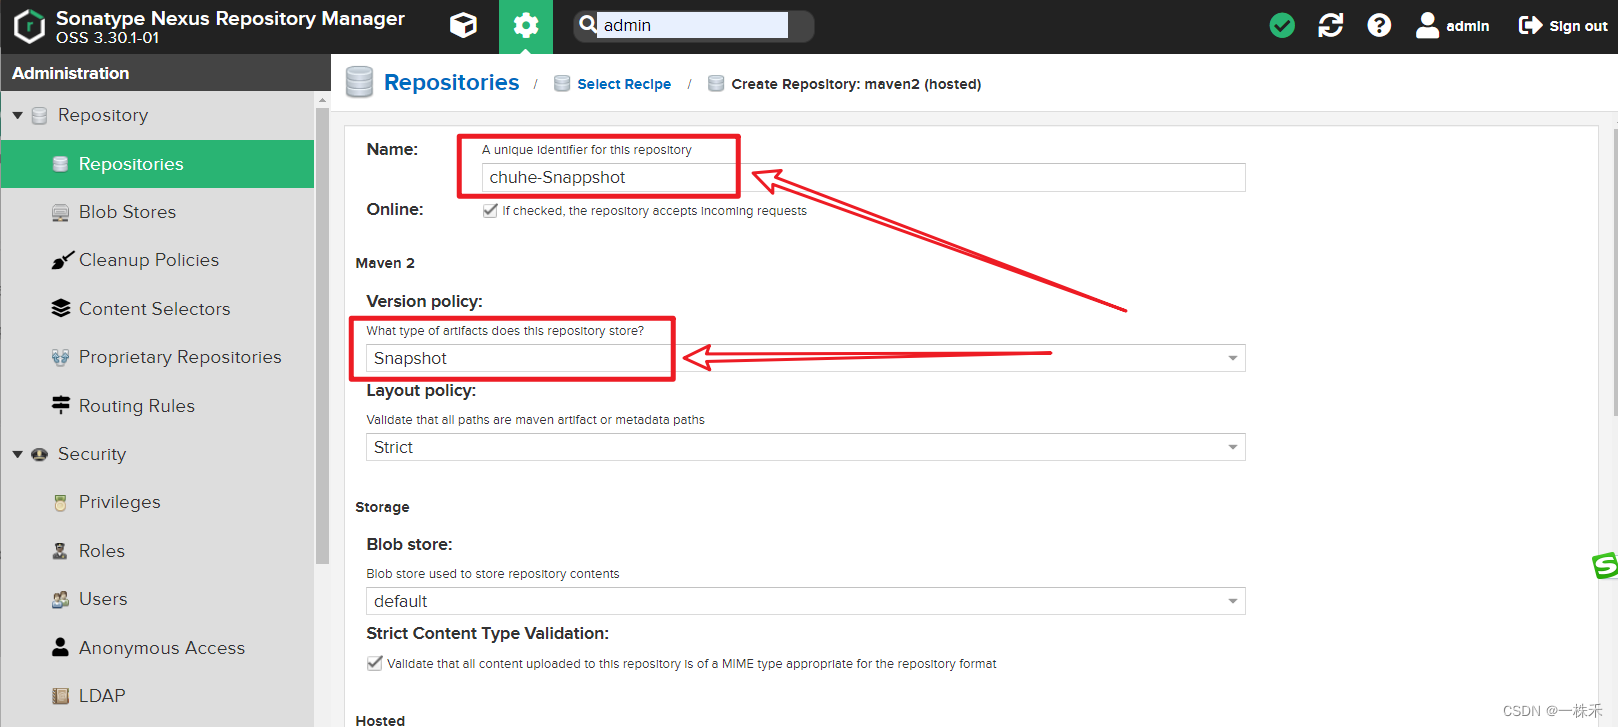Open the Layout policy dropdown arrow

click(1232, 447)
